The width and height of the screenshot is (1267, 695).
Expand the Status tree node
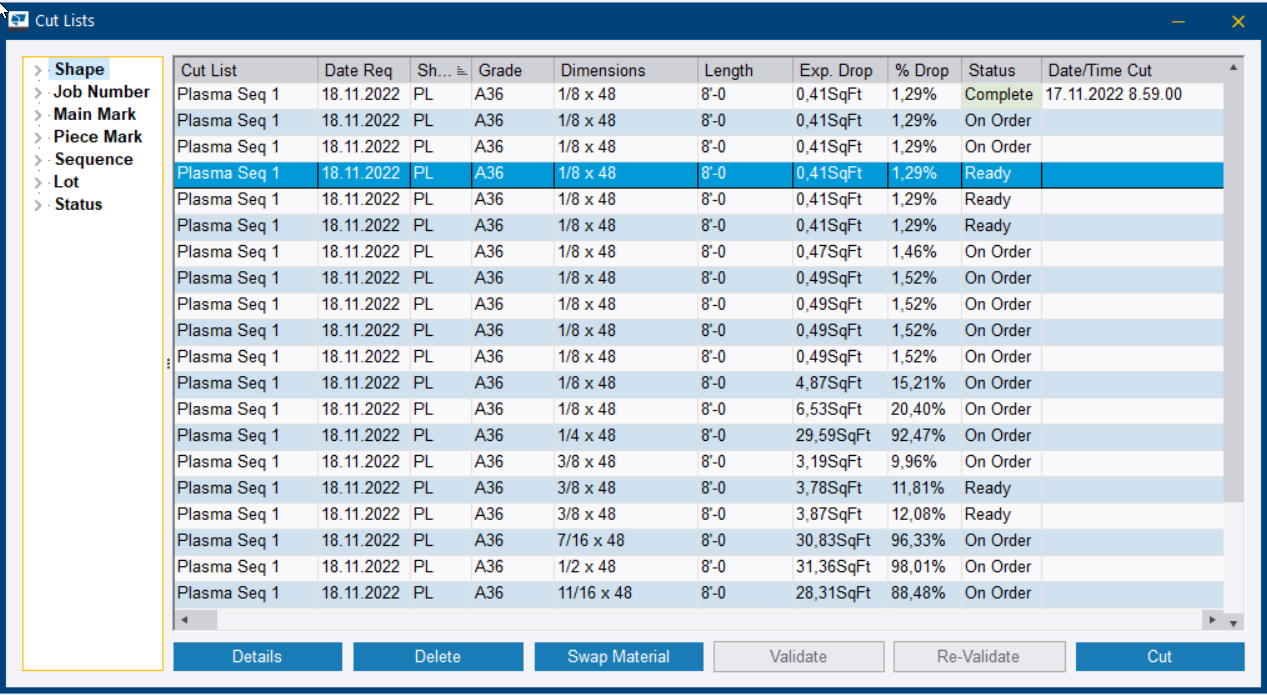[x=37, y=204]
